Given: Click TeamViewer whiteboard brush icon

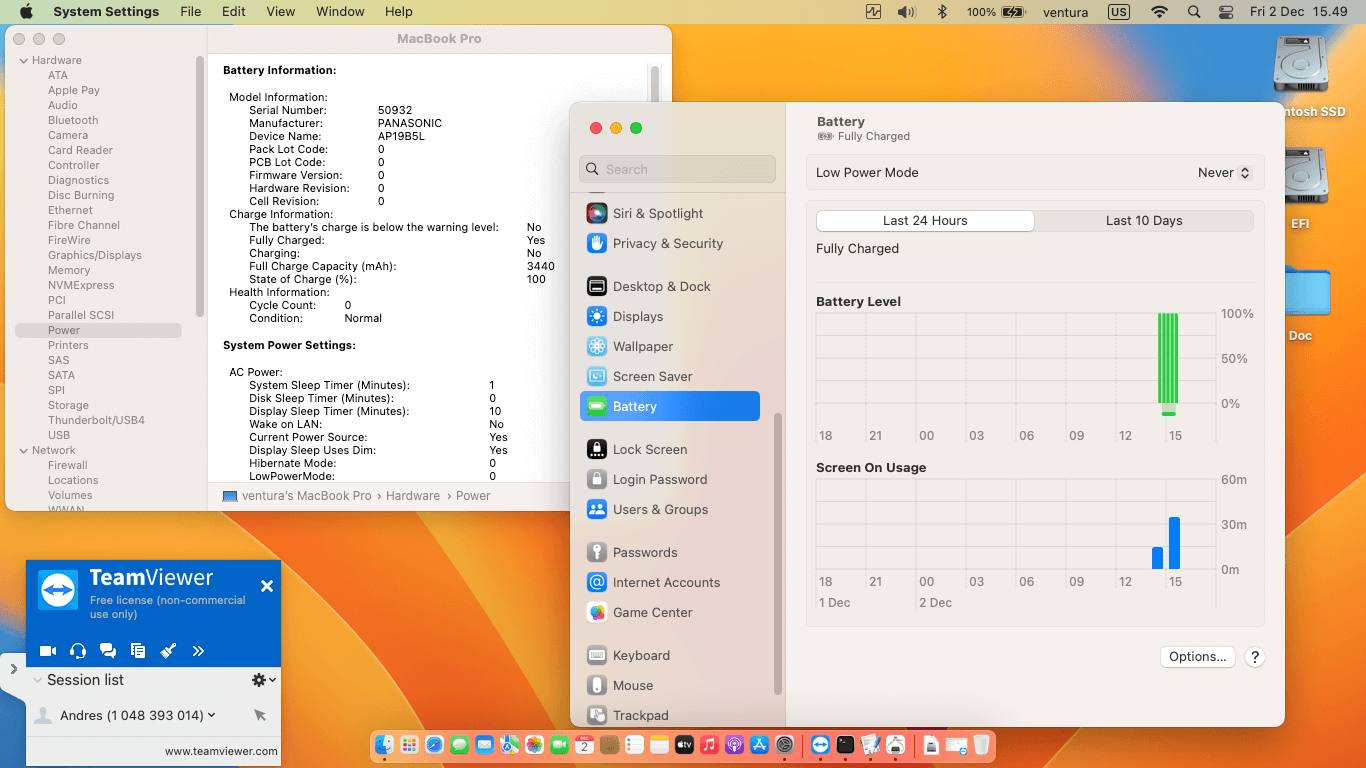Looking at the screenshot, I should pos(168,651).
